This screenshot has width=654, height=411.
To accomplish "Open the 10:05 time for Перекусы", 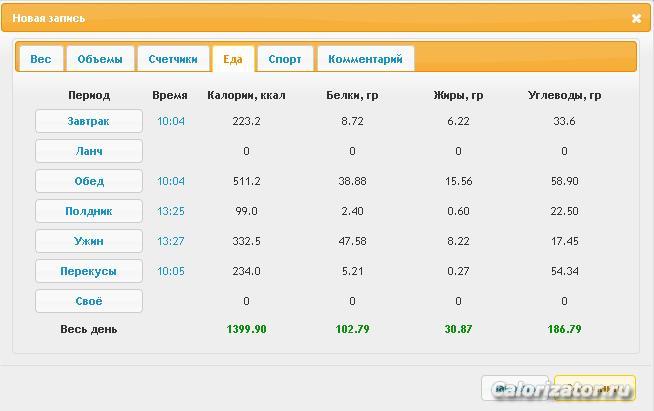I will (171, 271).
